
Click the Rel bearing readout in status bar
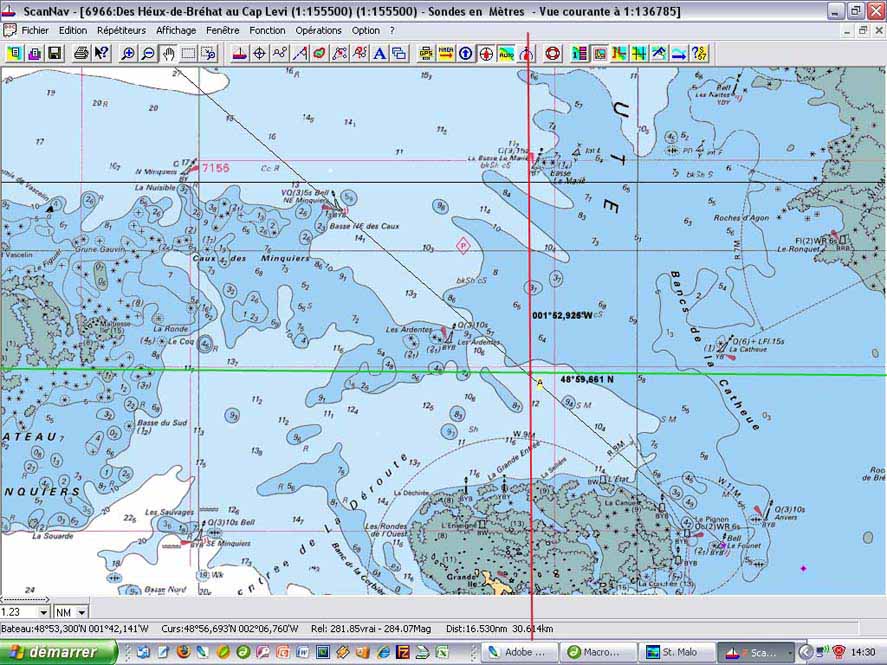(x=371, y=628)
